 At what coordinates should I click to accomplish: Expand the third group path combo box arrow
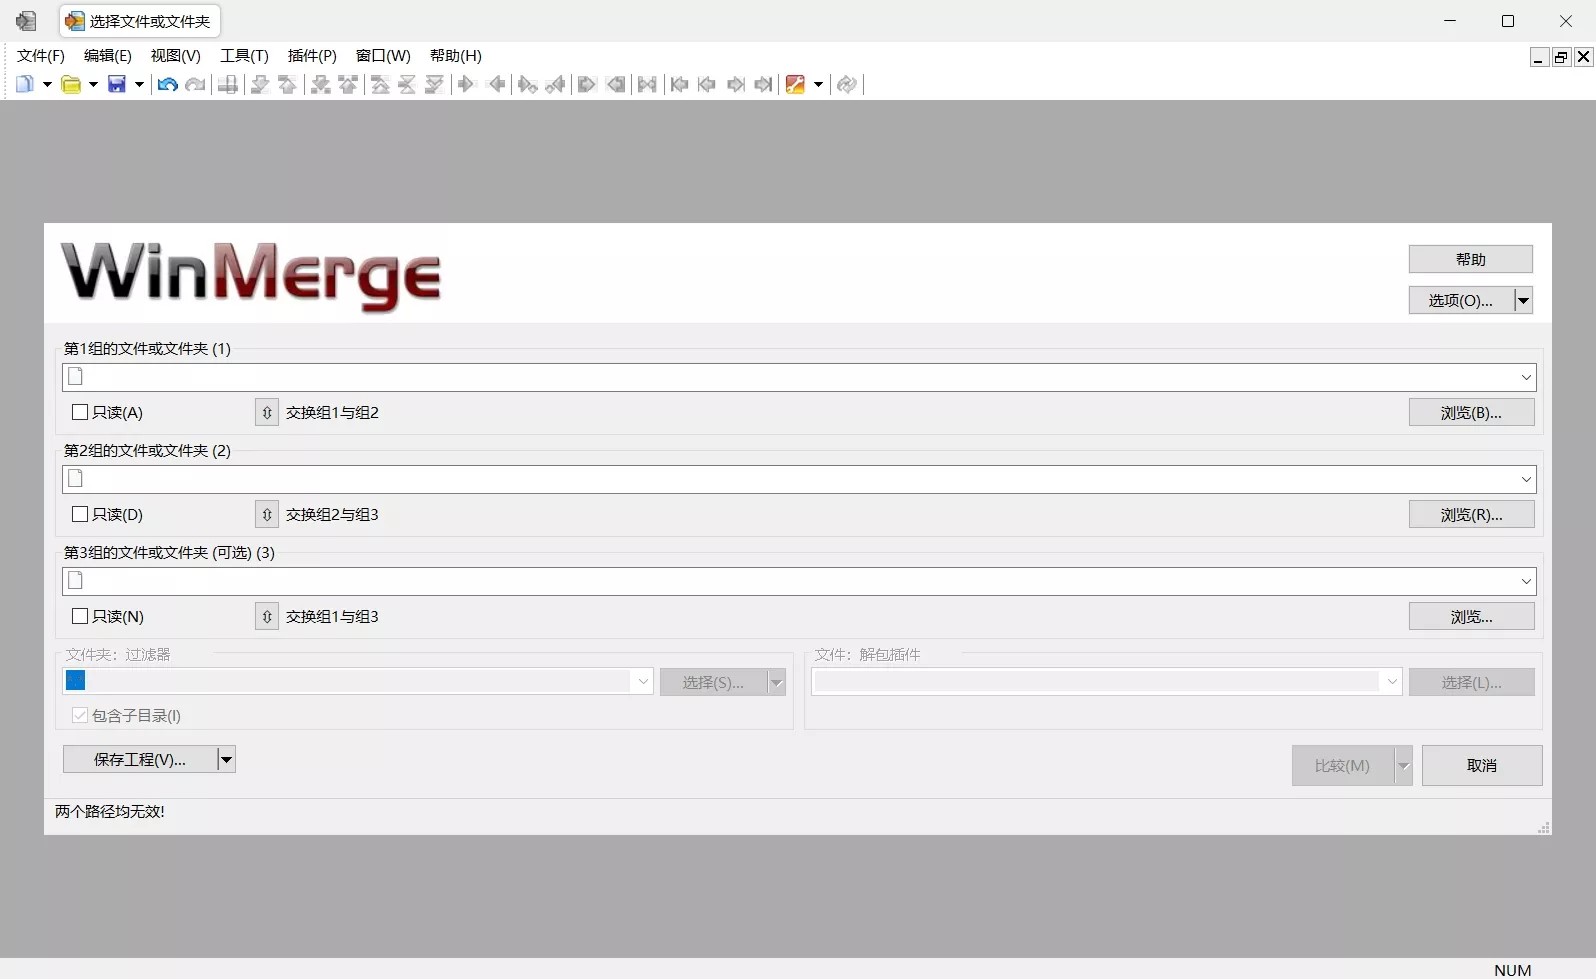(1526, 581)
